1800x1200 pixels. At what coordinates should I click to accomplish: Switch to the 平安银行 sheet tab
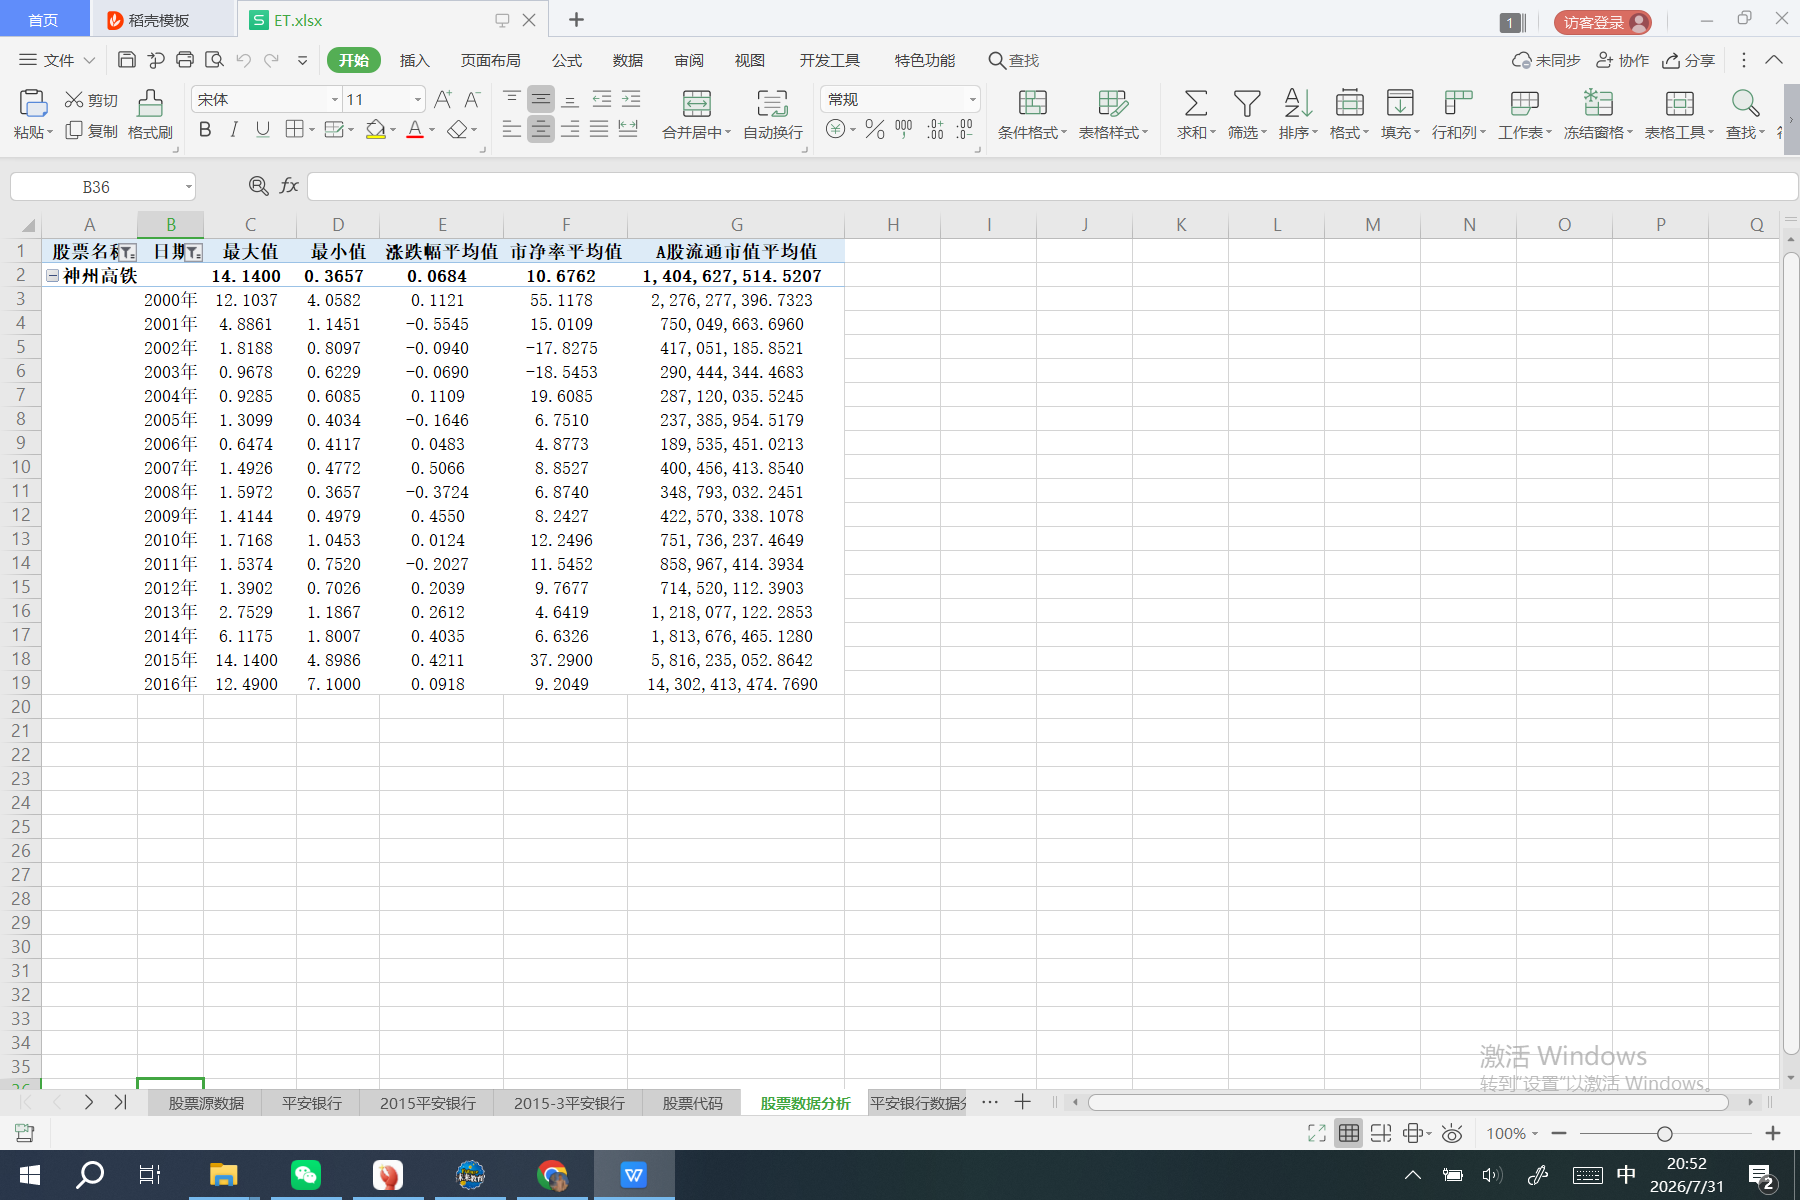[311, 1103]
